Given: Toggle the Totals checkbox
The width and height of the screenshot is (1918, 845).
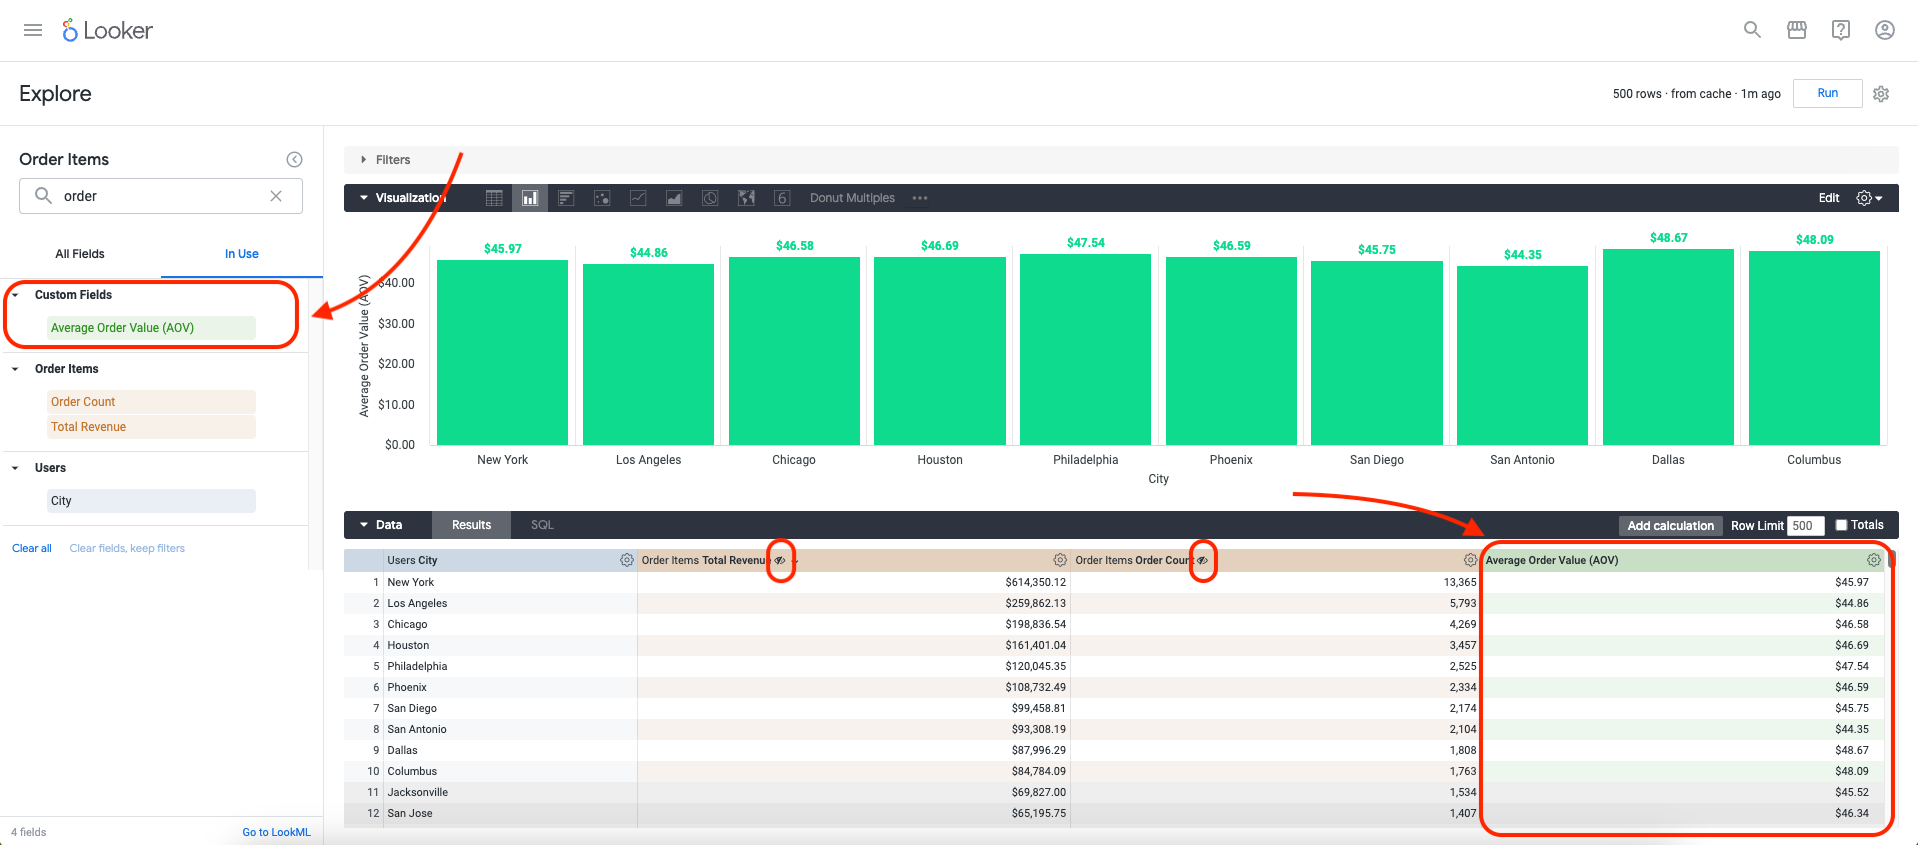Looking at the screenshot, I should [1841, 525].
